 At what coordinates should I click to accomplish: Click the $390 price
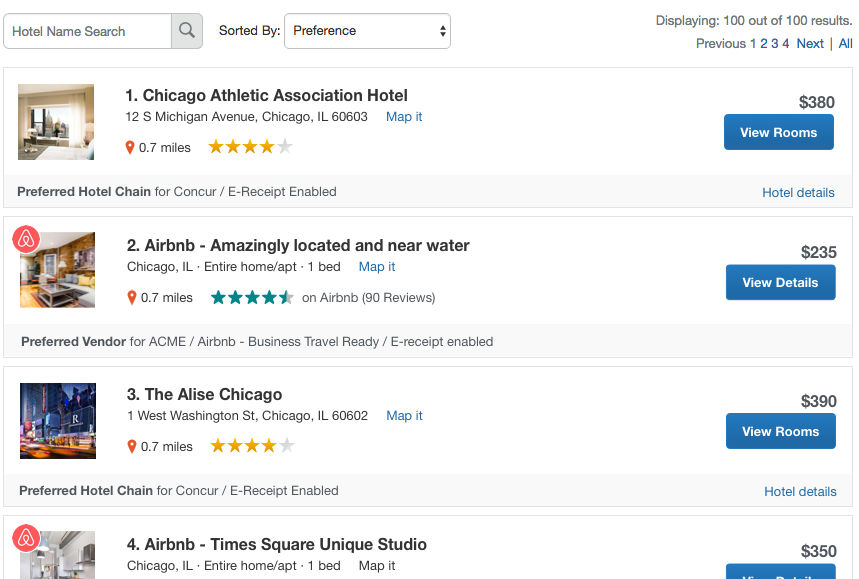pyautogui.click(x=818, y=401)
